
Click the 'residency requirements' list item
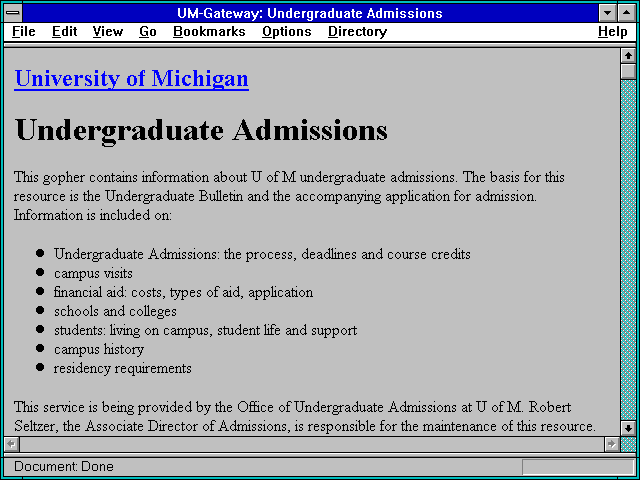[x=122, y=369]
